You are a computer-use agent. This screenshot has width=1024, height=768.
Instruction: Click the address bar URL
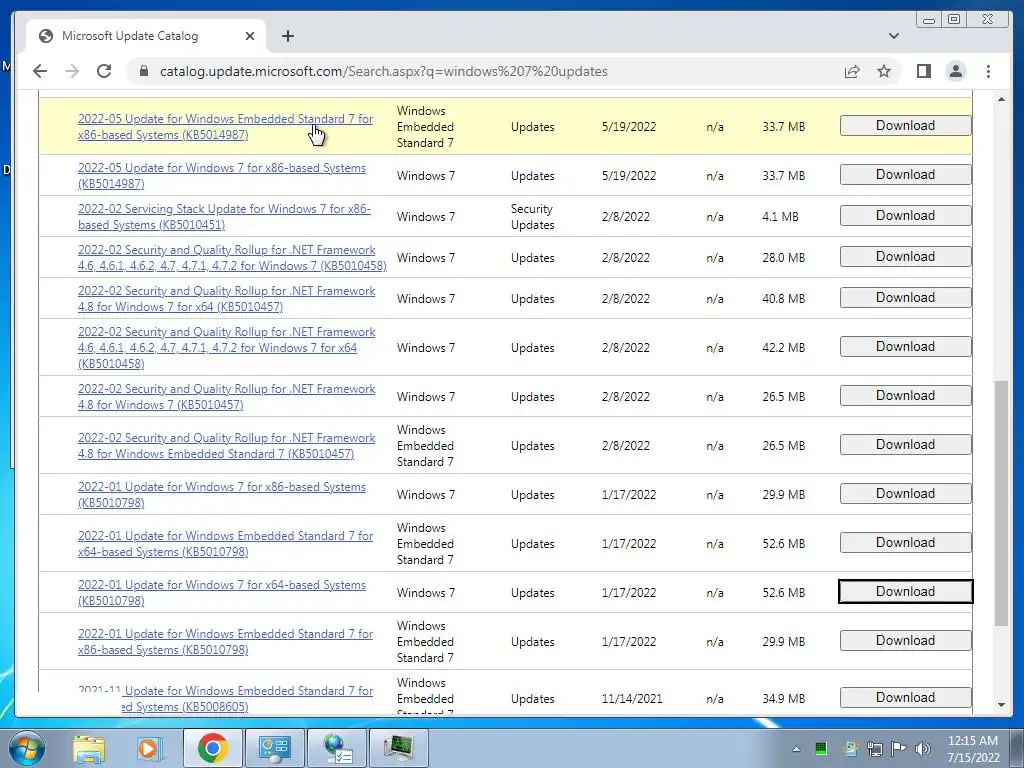(384, 71)
